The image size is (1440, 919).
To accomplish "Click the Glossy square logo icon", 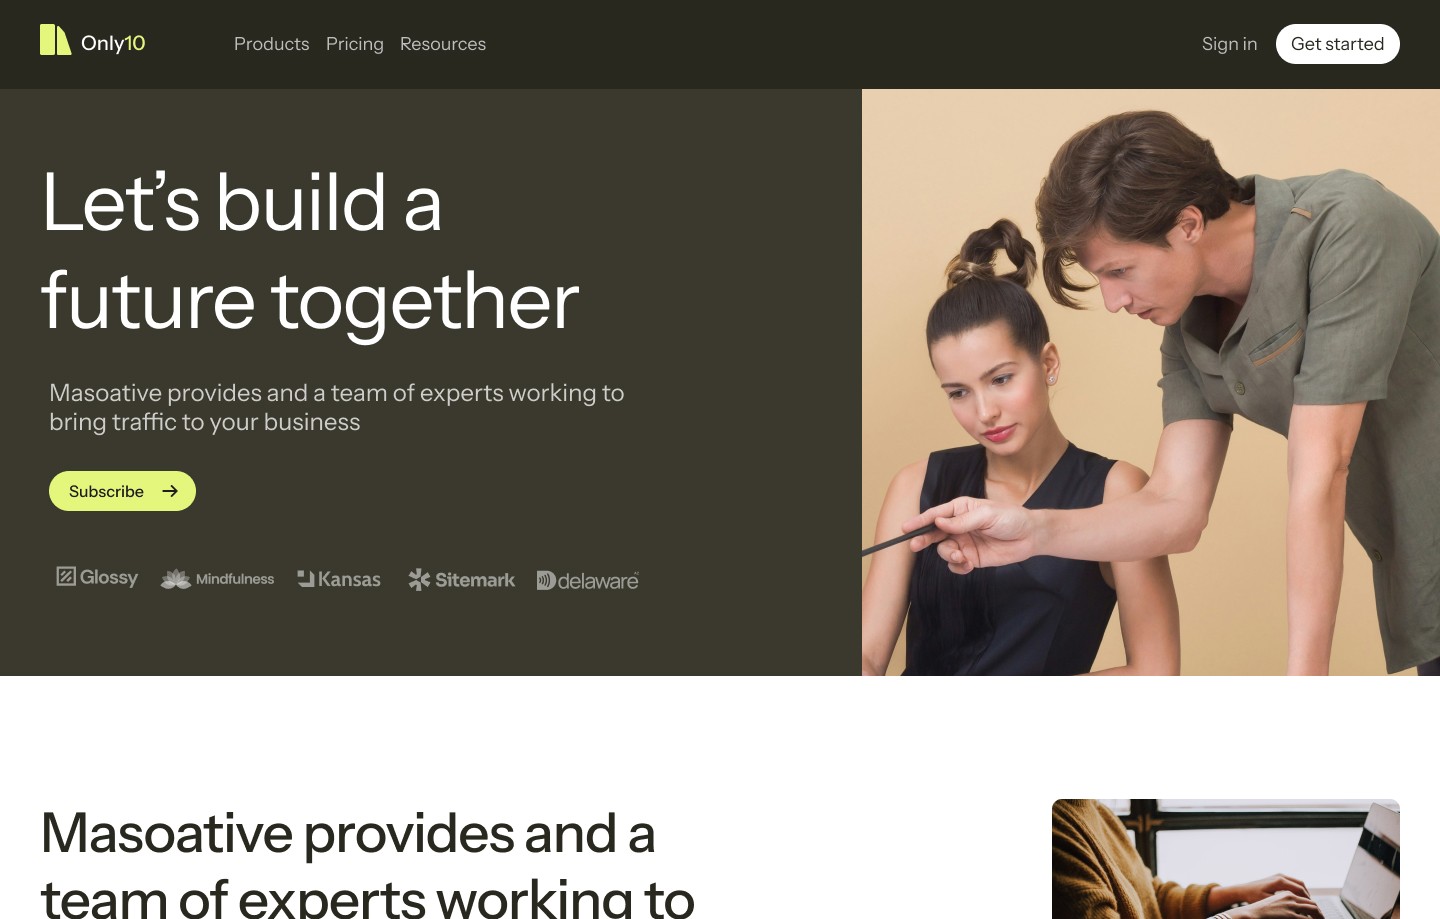I will pos(66,576).
